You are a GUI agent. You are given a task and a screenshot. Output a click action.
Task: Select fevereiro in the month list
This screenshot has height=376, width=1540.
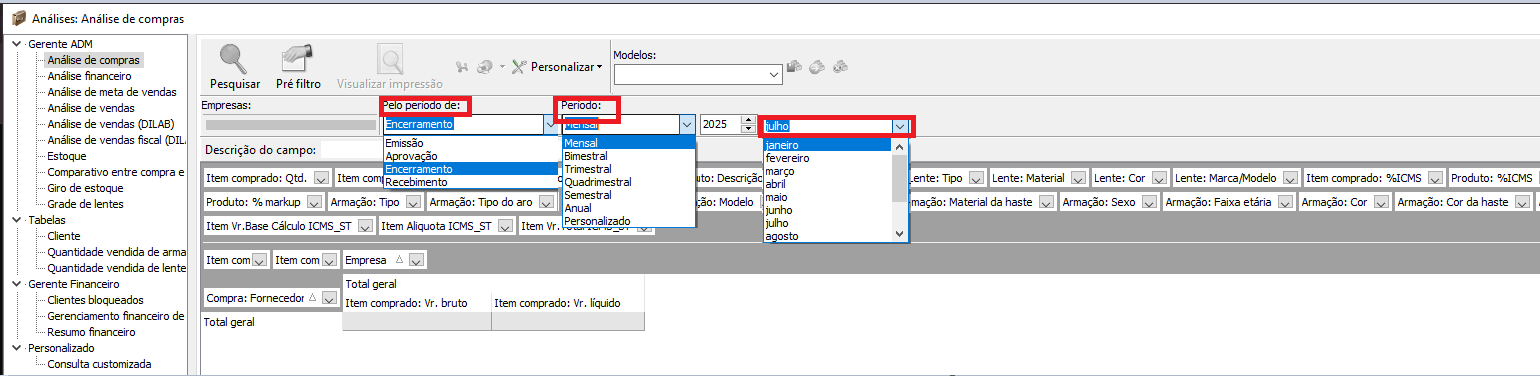(827, 158)
